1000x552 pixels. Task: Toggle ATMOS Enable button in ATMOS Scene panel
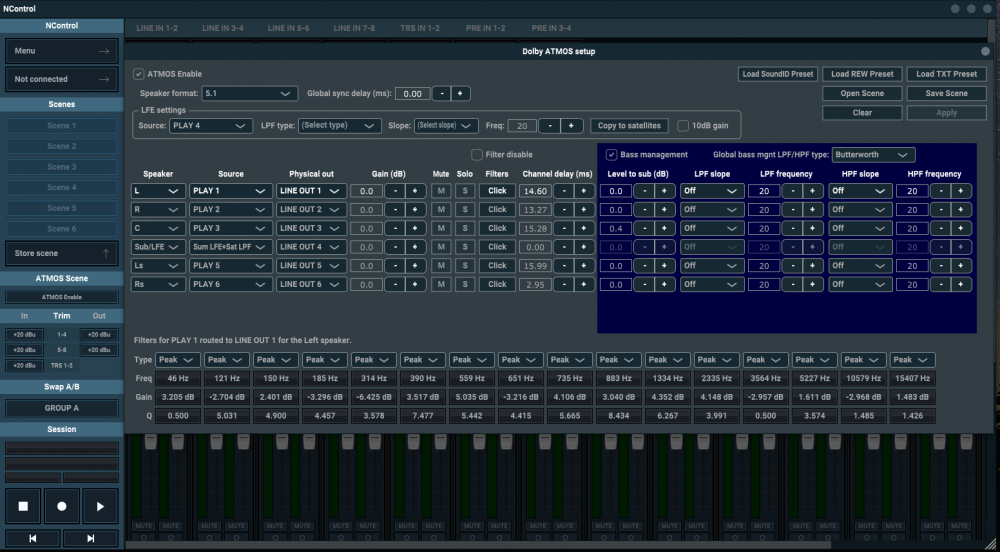(62, 297)
